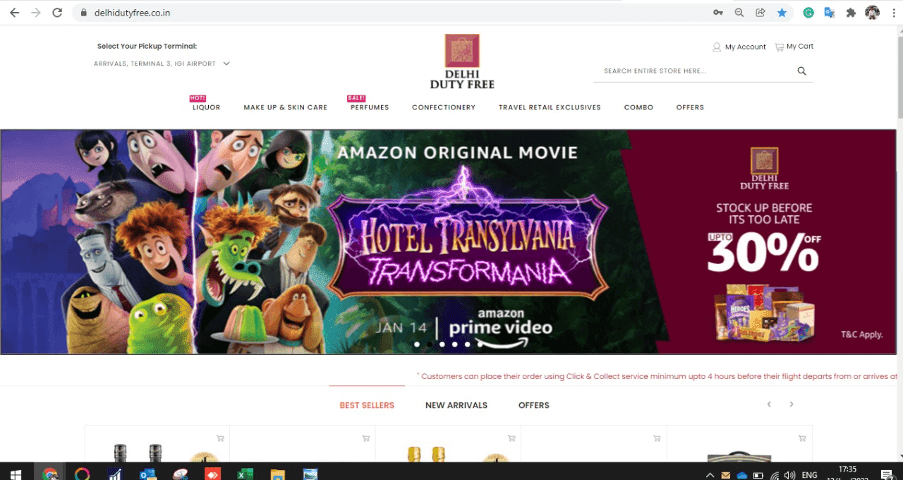Go back with the browser back arrow
The height and width of the screenshot is (480, 904).
14,13
